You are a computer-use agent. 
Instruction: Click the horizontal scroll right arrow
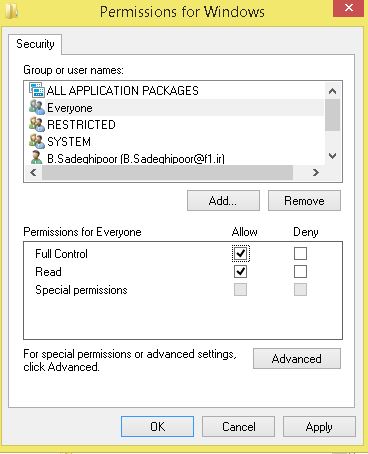point(316,172)
